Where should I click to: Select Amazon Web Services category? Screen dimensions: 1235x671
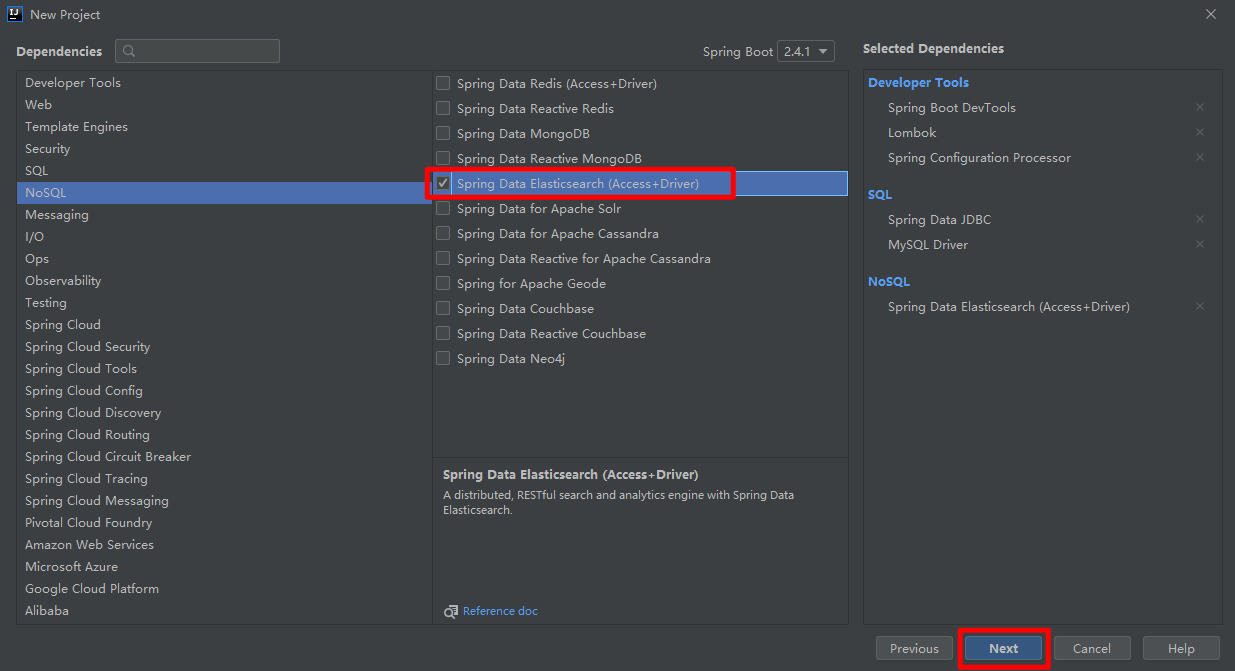[224, 544]
